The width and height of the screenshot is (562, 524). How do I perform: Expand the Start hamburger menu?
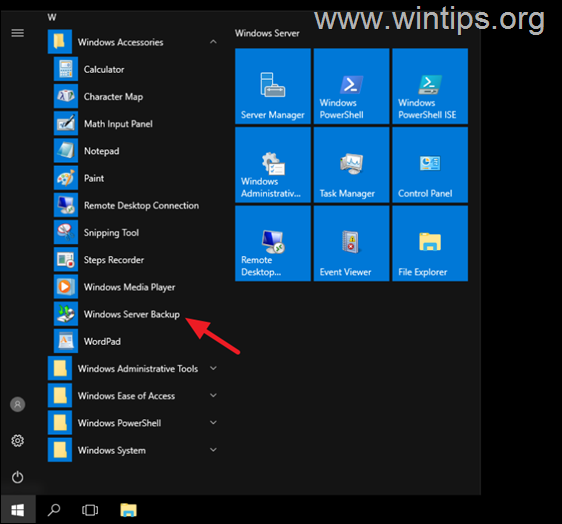(x=18, y=33)
